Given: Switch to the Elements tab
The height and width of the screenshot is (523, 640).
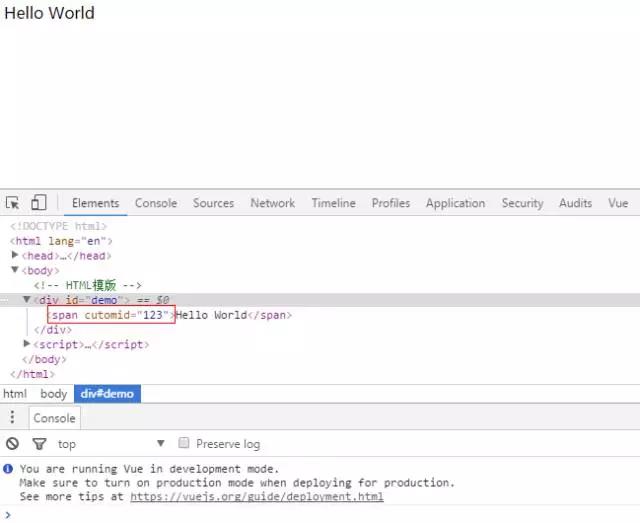Looking at the screenshot, I should pos(96,203).
